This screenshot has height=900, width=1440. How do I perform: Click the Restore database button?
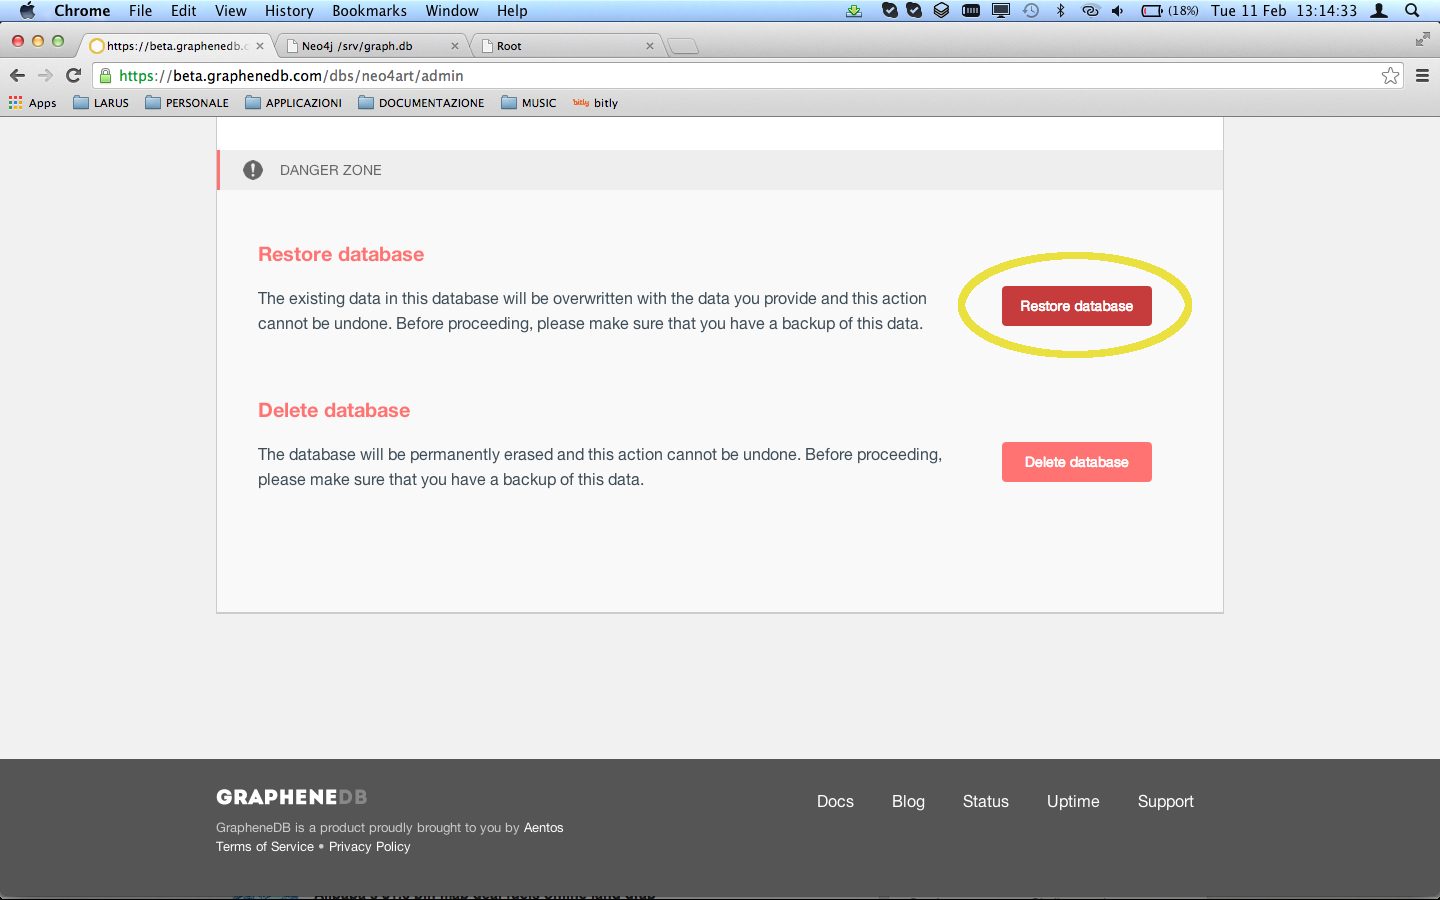tap(1076, 306)
